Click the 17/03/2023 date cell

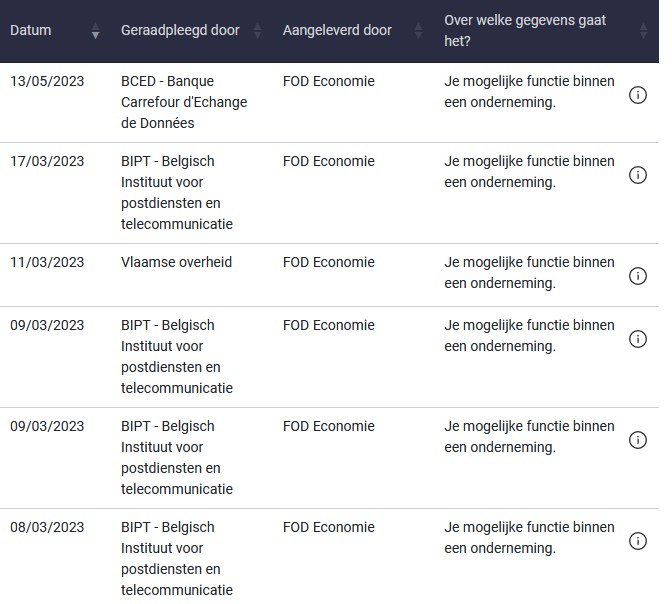pos(47,161)
